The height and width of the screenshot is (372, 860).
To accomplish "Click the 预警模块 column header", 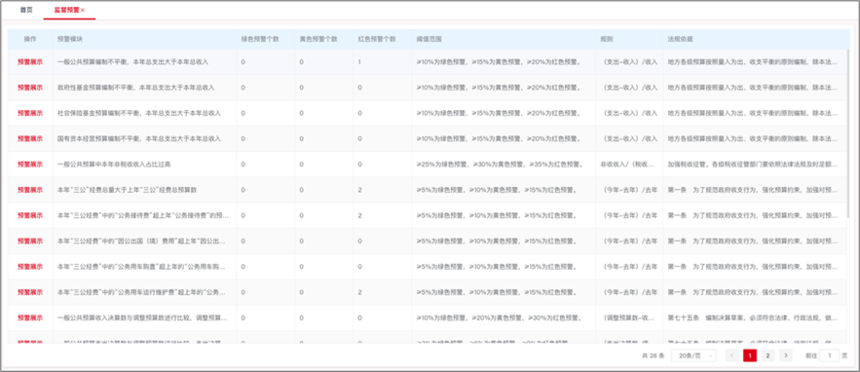I will click(70, 40).
